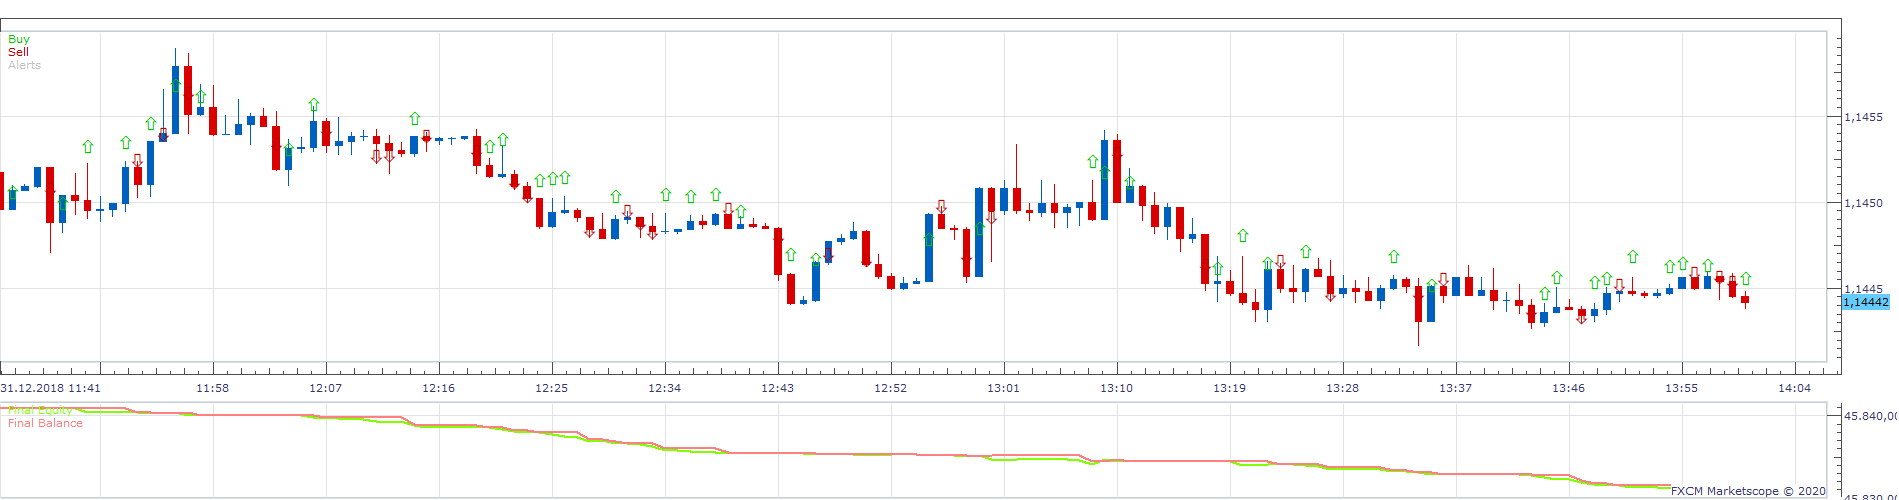Click the 13:55 time axis label

coord(1681,388)
